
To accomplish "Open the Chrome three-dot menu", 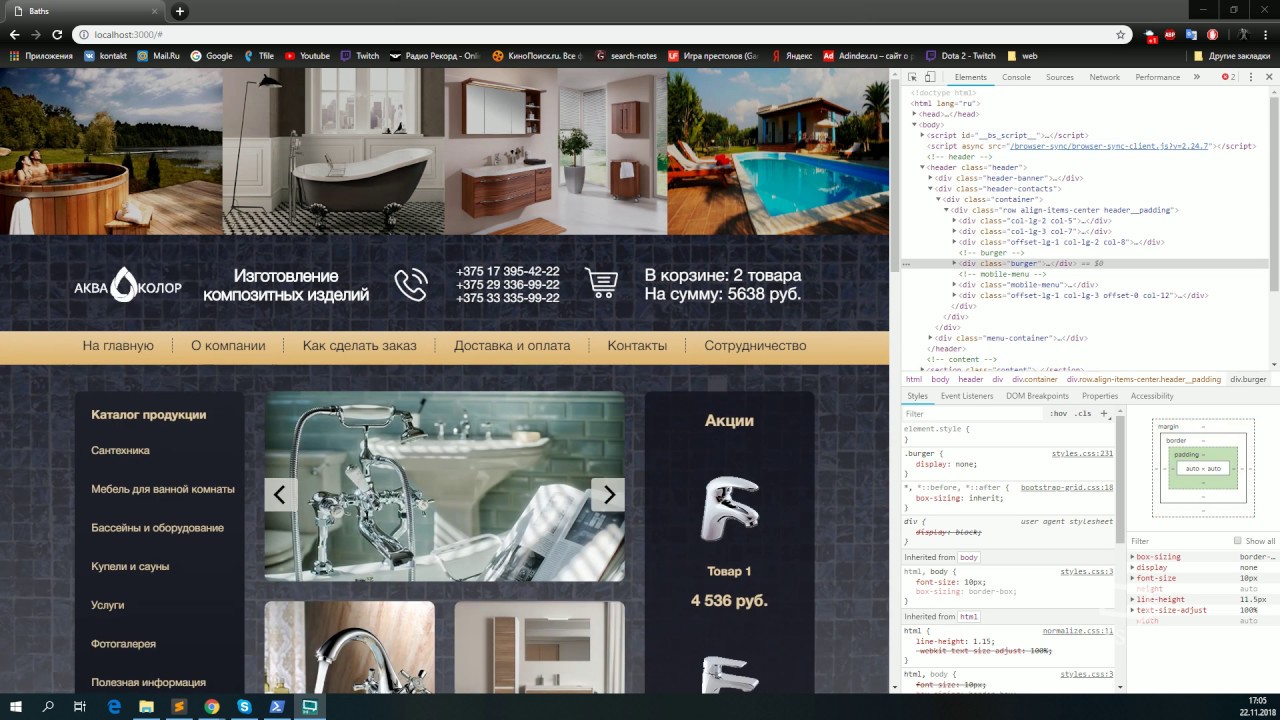I will [1265, 34].
